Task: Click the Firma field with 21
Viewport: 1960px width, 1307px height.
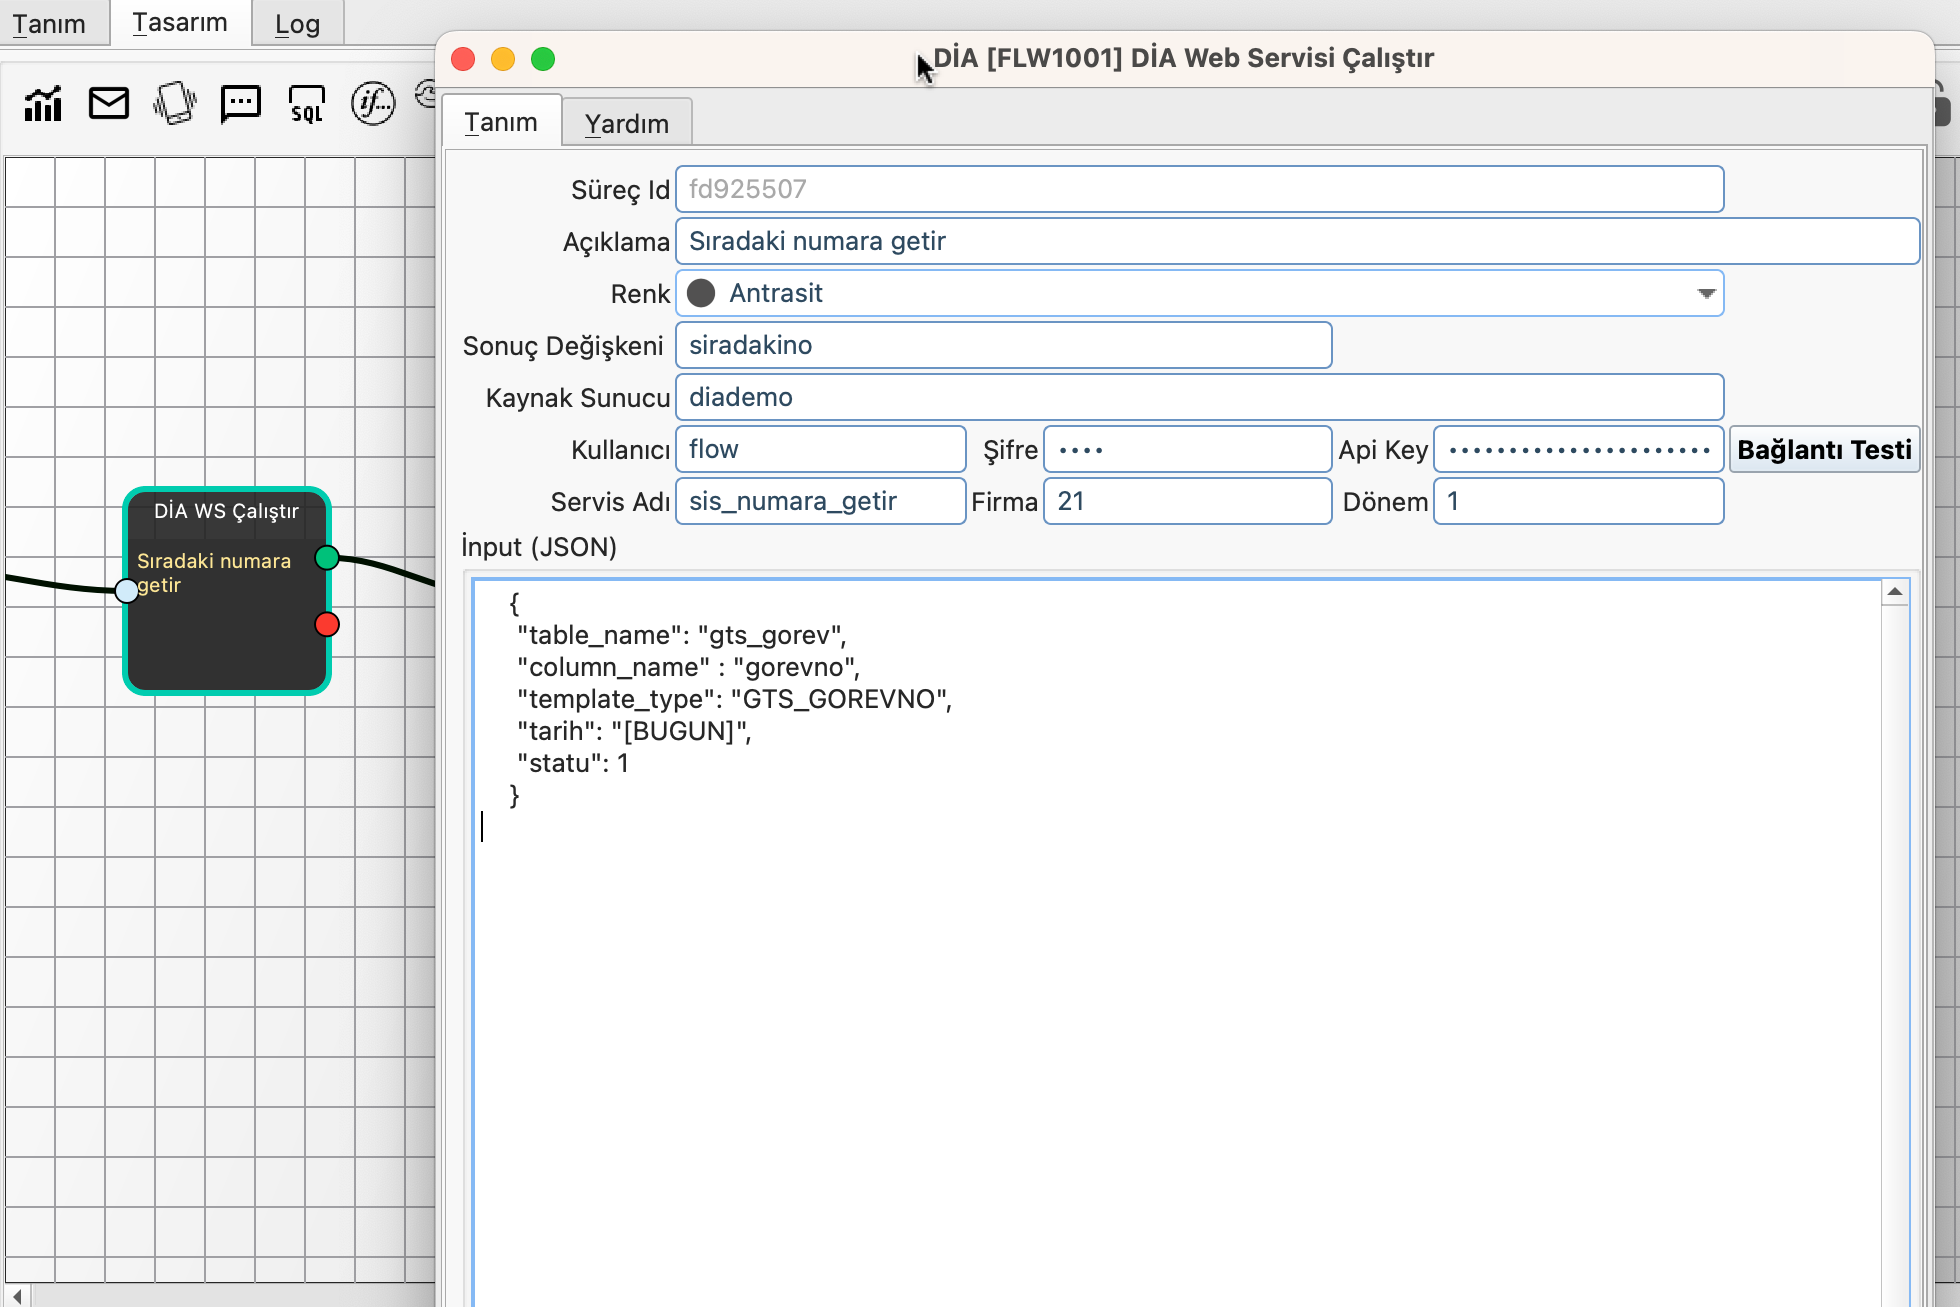Action: click(1187, 501)
